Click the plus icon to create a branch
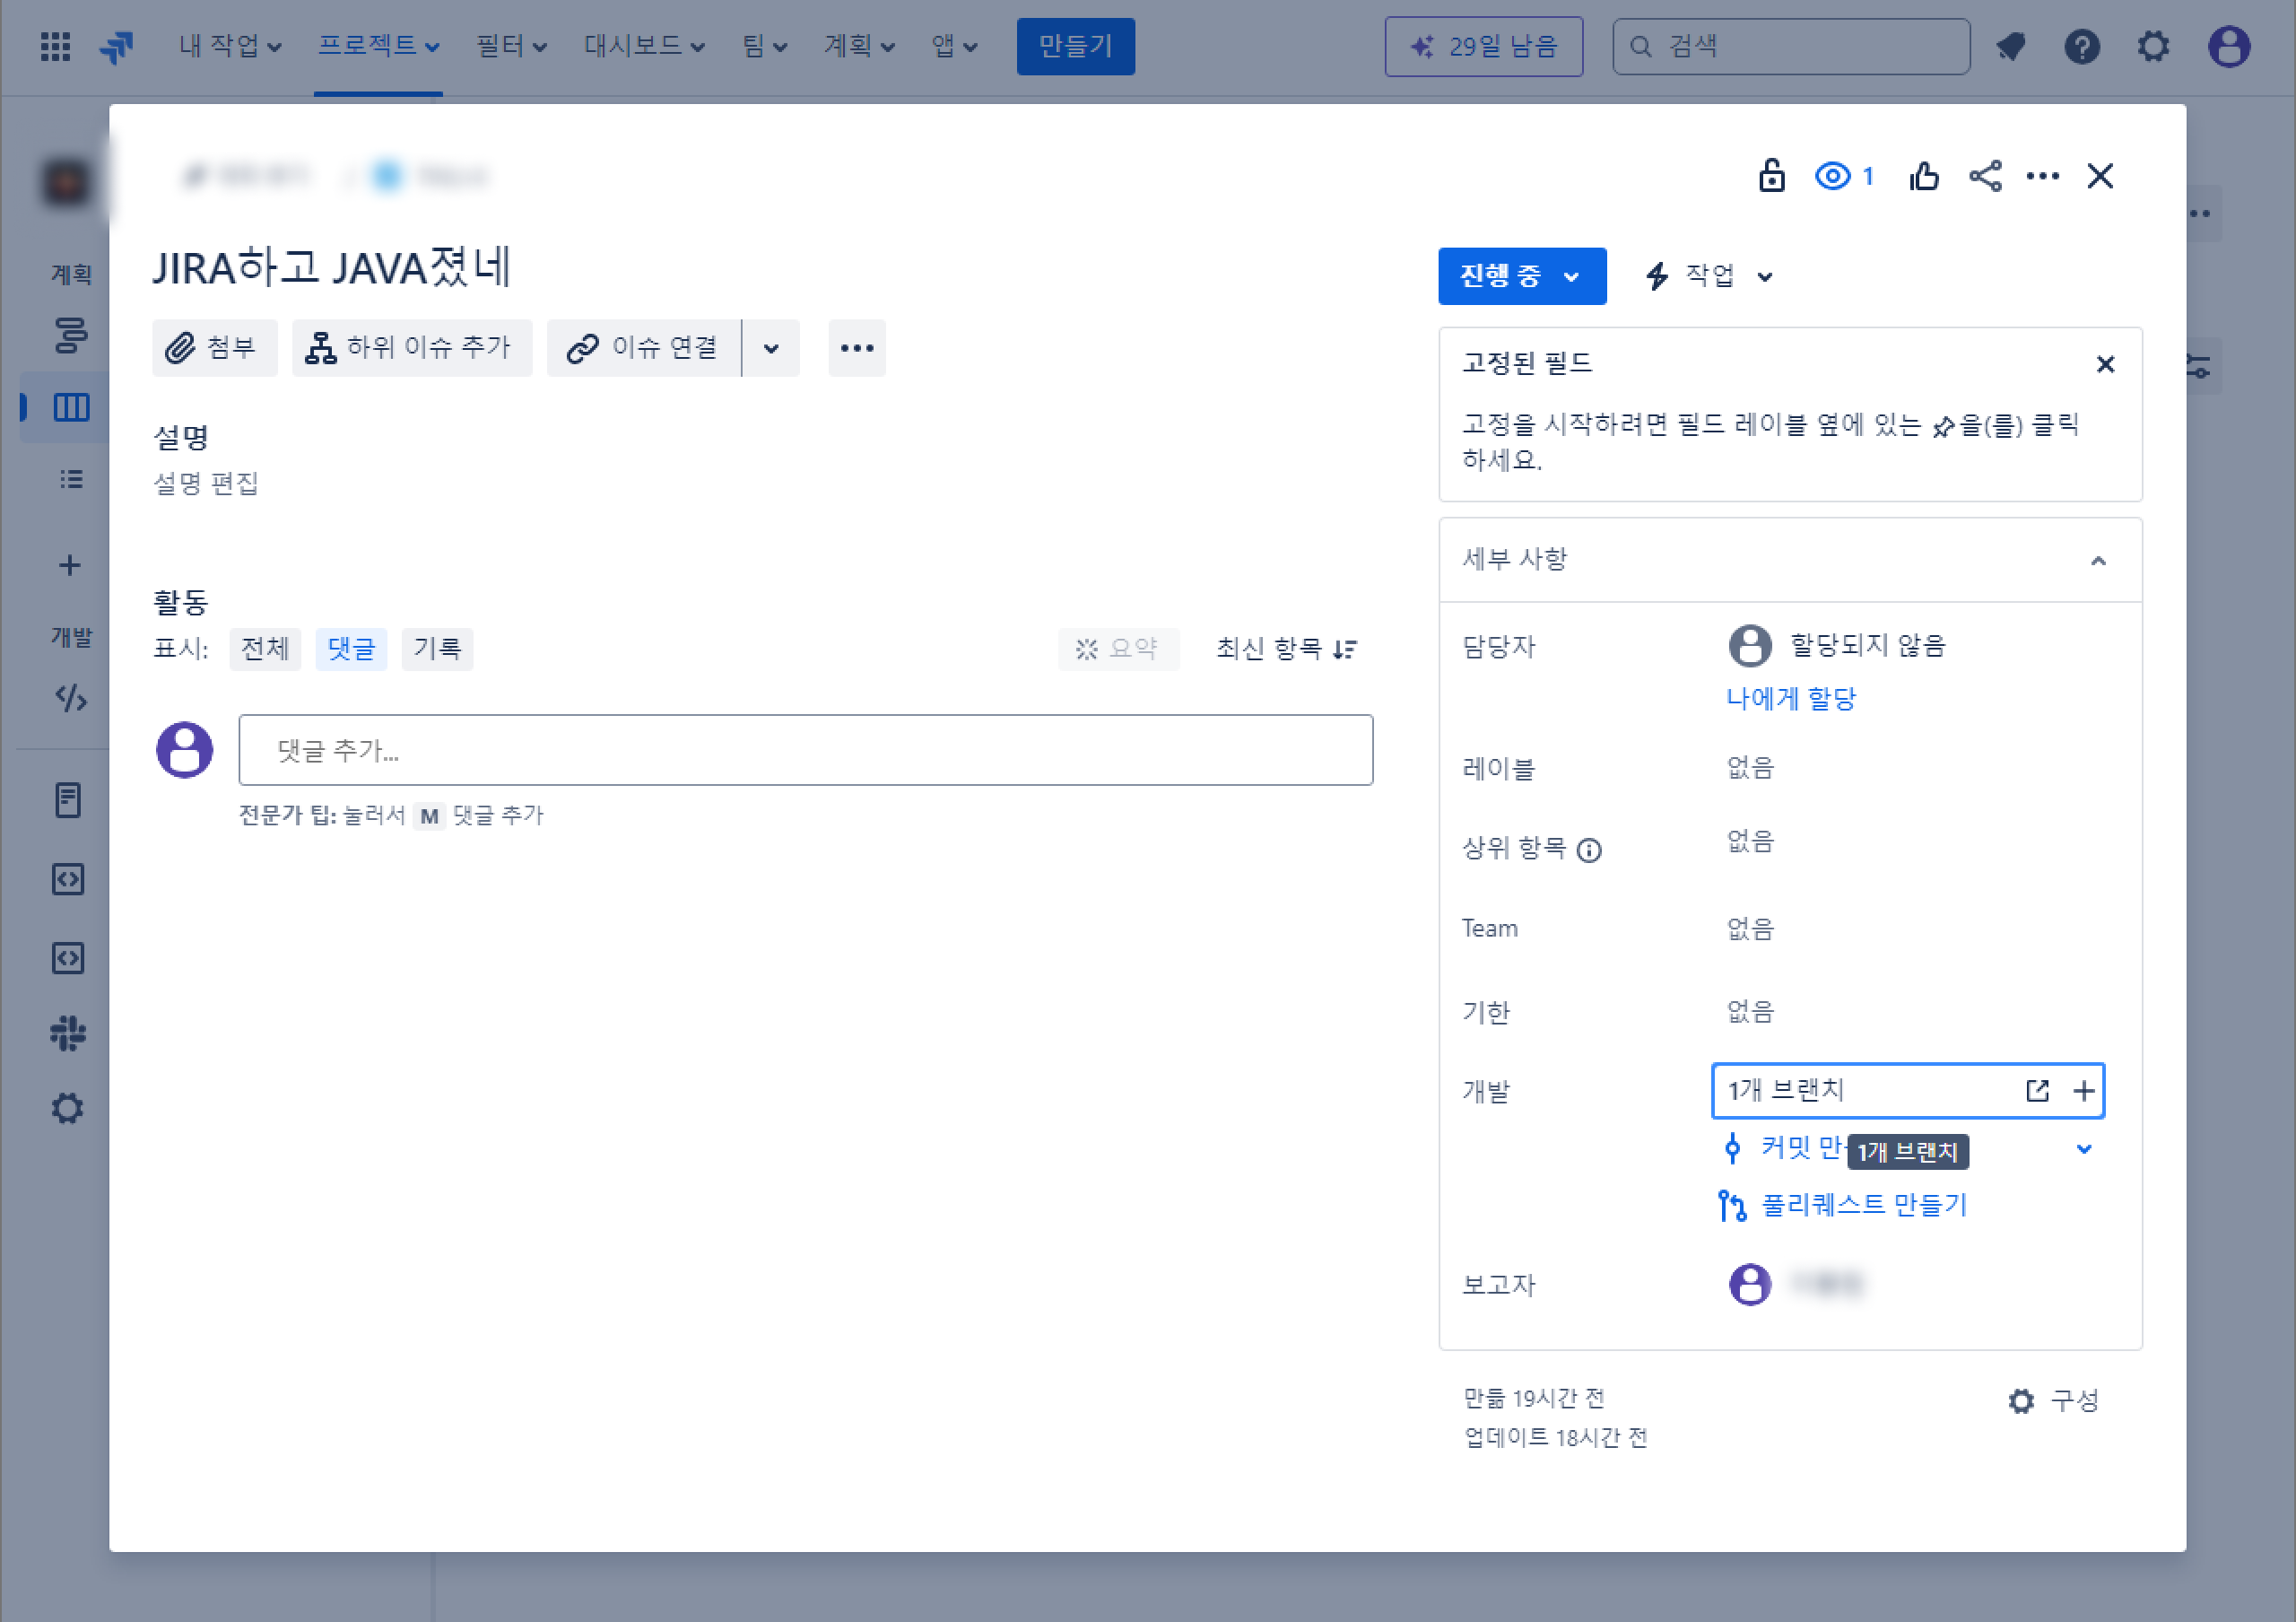 (2084, 1091)
